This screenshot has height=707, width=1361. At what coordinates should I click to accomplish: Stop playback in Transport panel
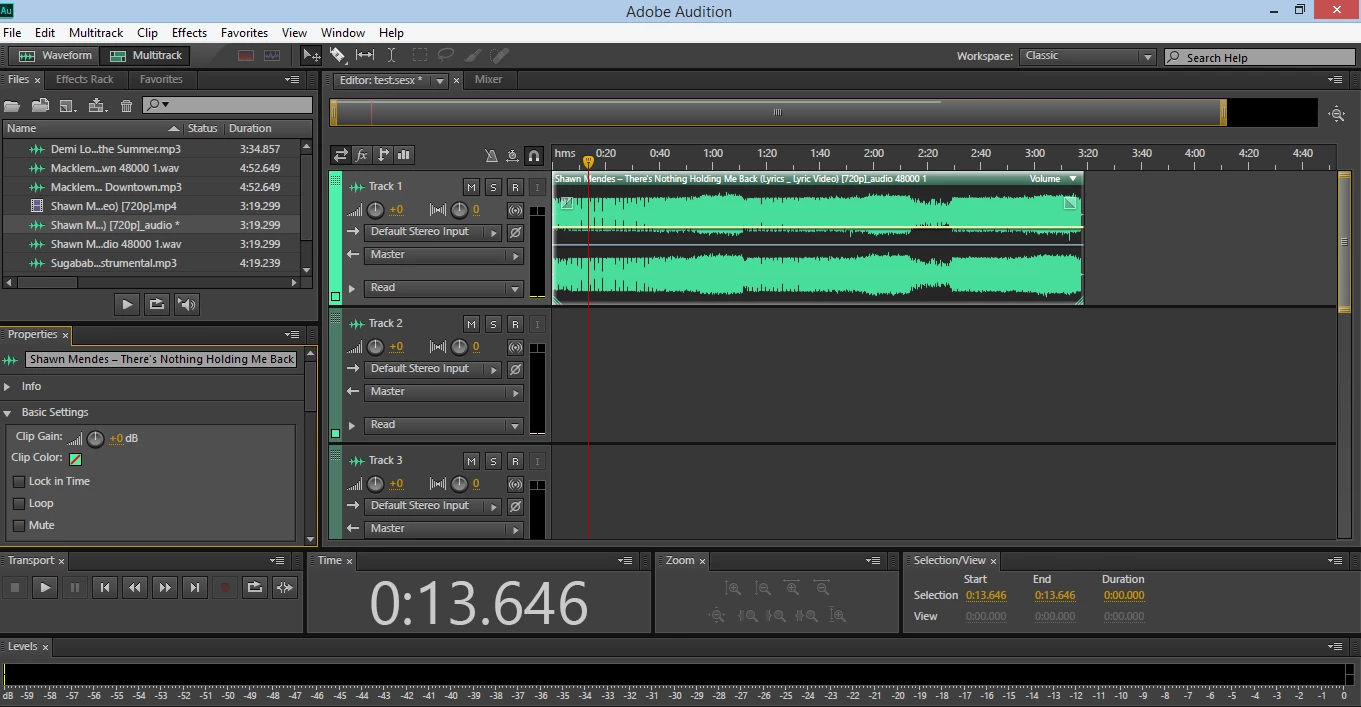[15, 588]
